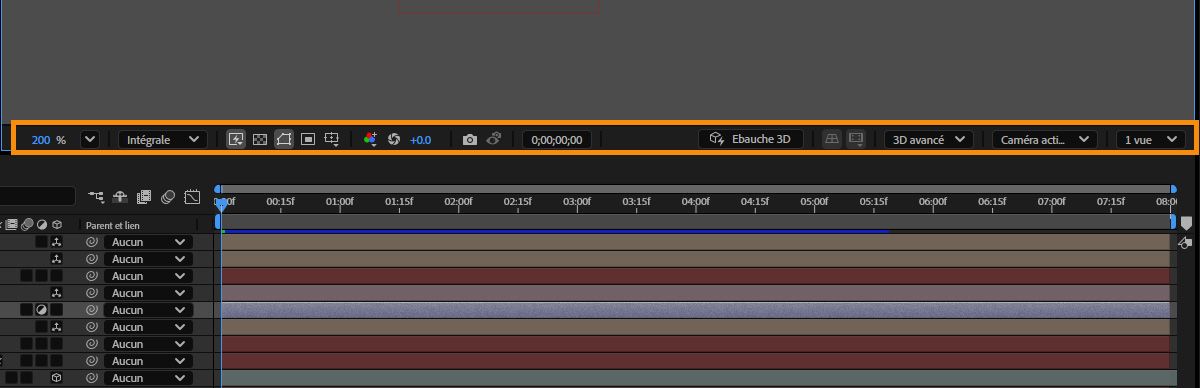Toggle 3D cube switch on bottom layer

(x=57, y=378)
